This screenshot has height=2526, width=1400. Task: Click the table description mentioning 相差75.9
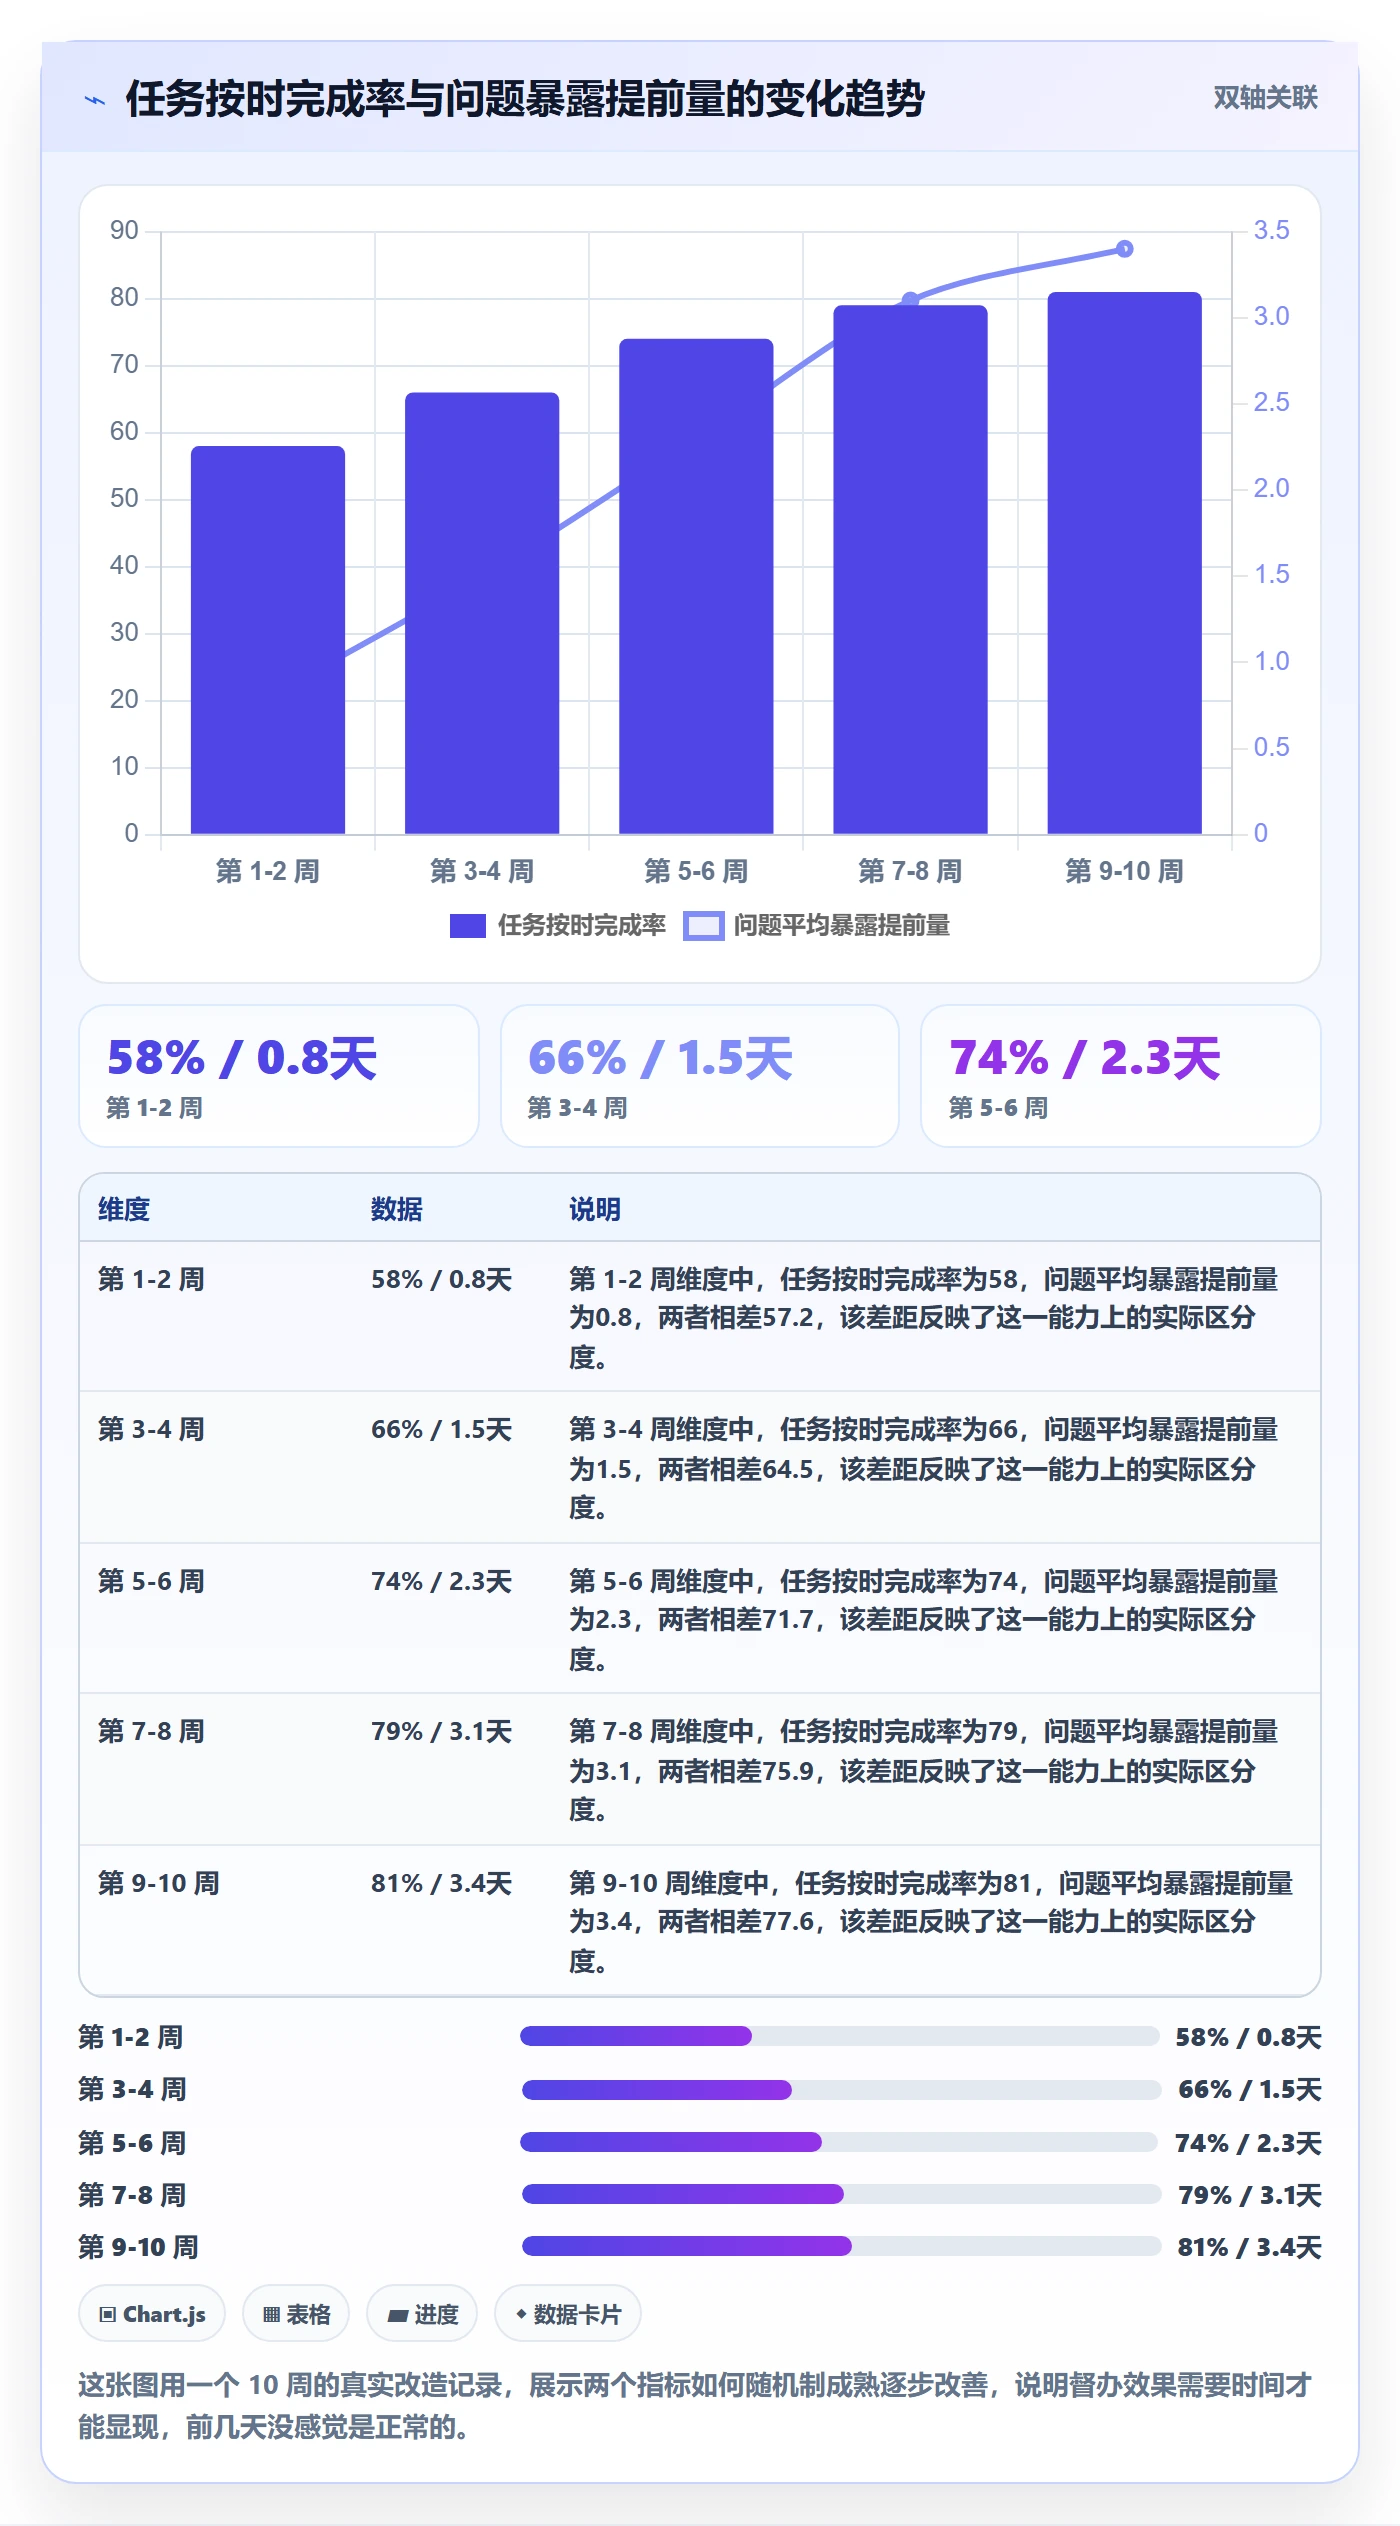(x=924, y=1770)
